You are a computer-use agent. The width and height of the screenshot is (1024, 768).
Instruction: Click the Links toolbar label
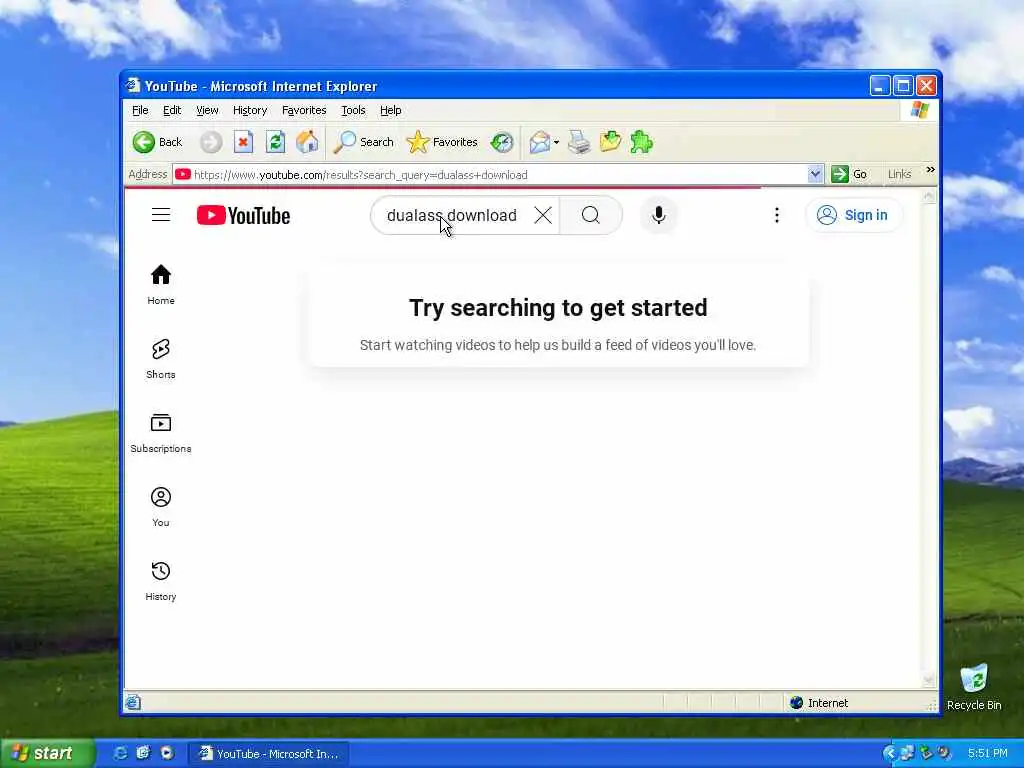click(x=899, y=174)
